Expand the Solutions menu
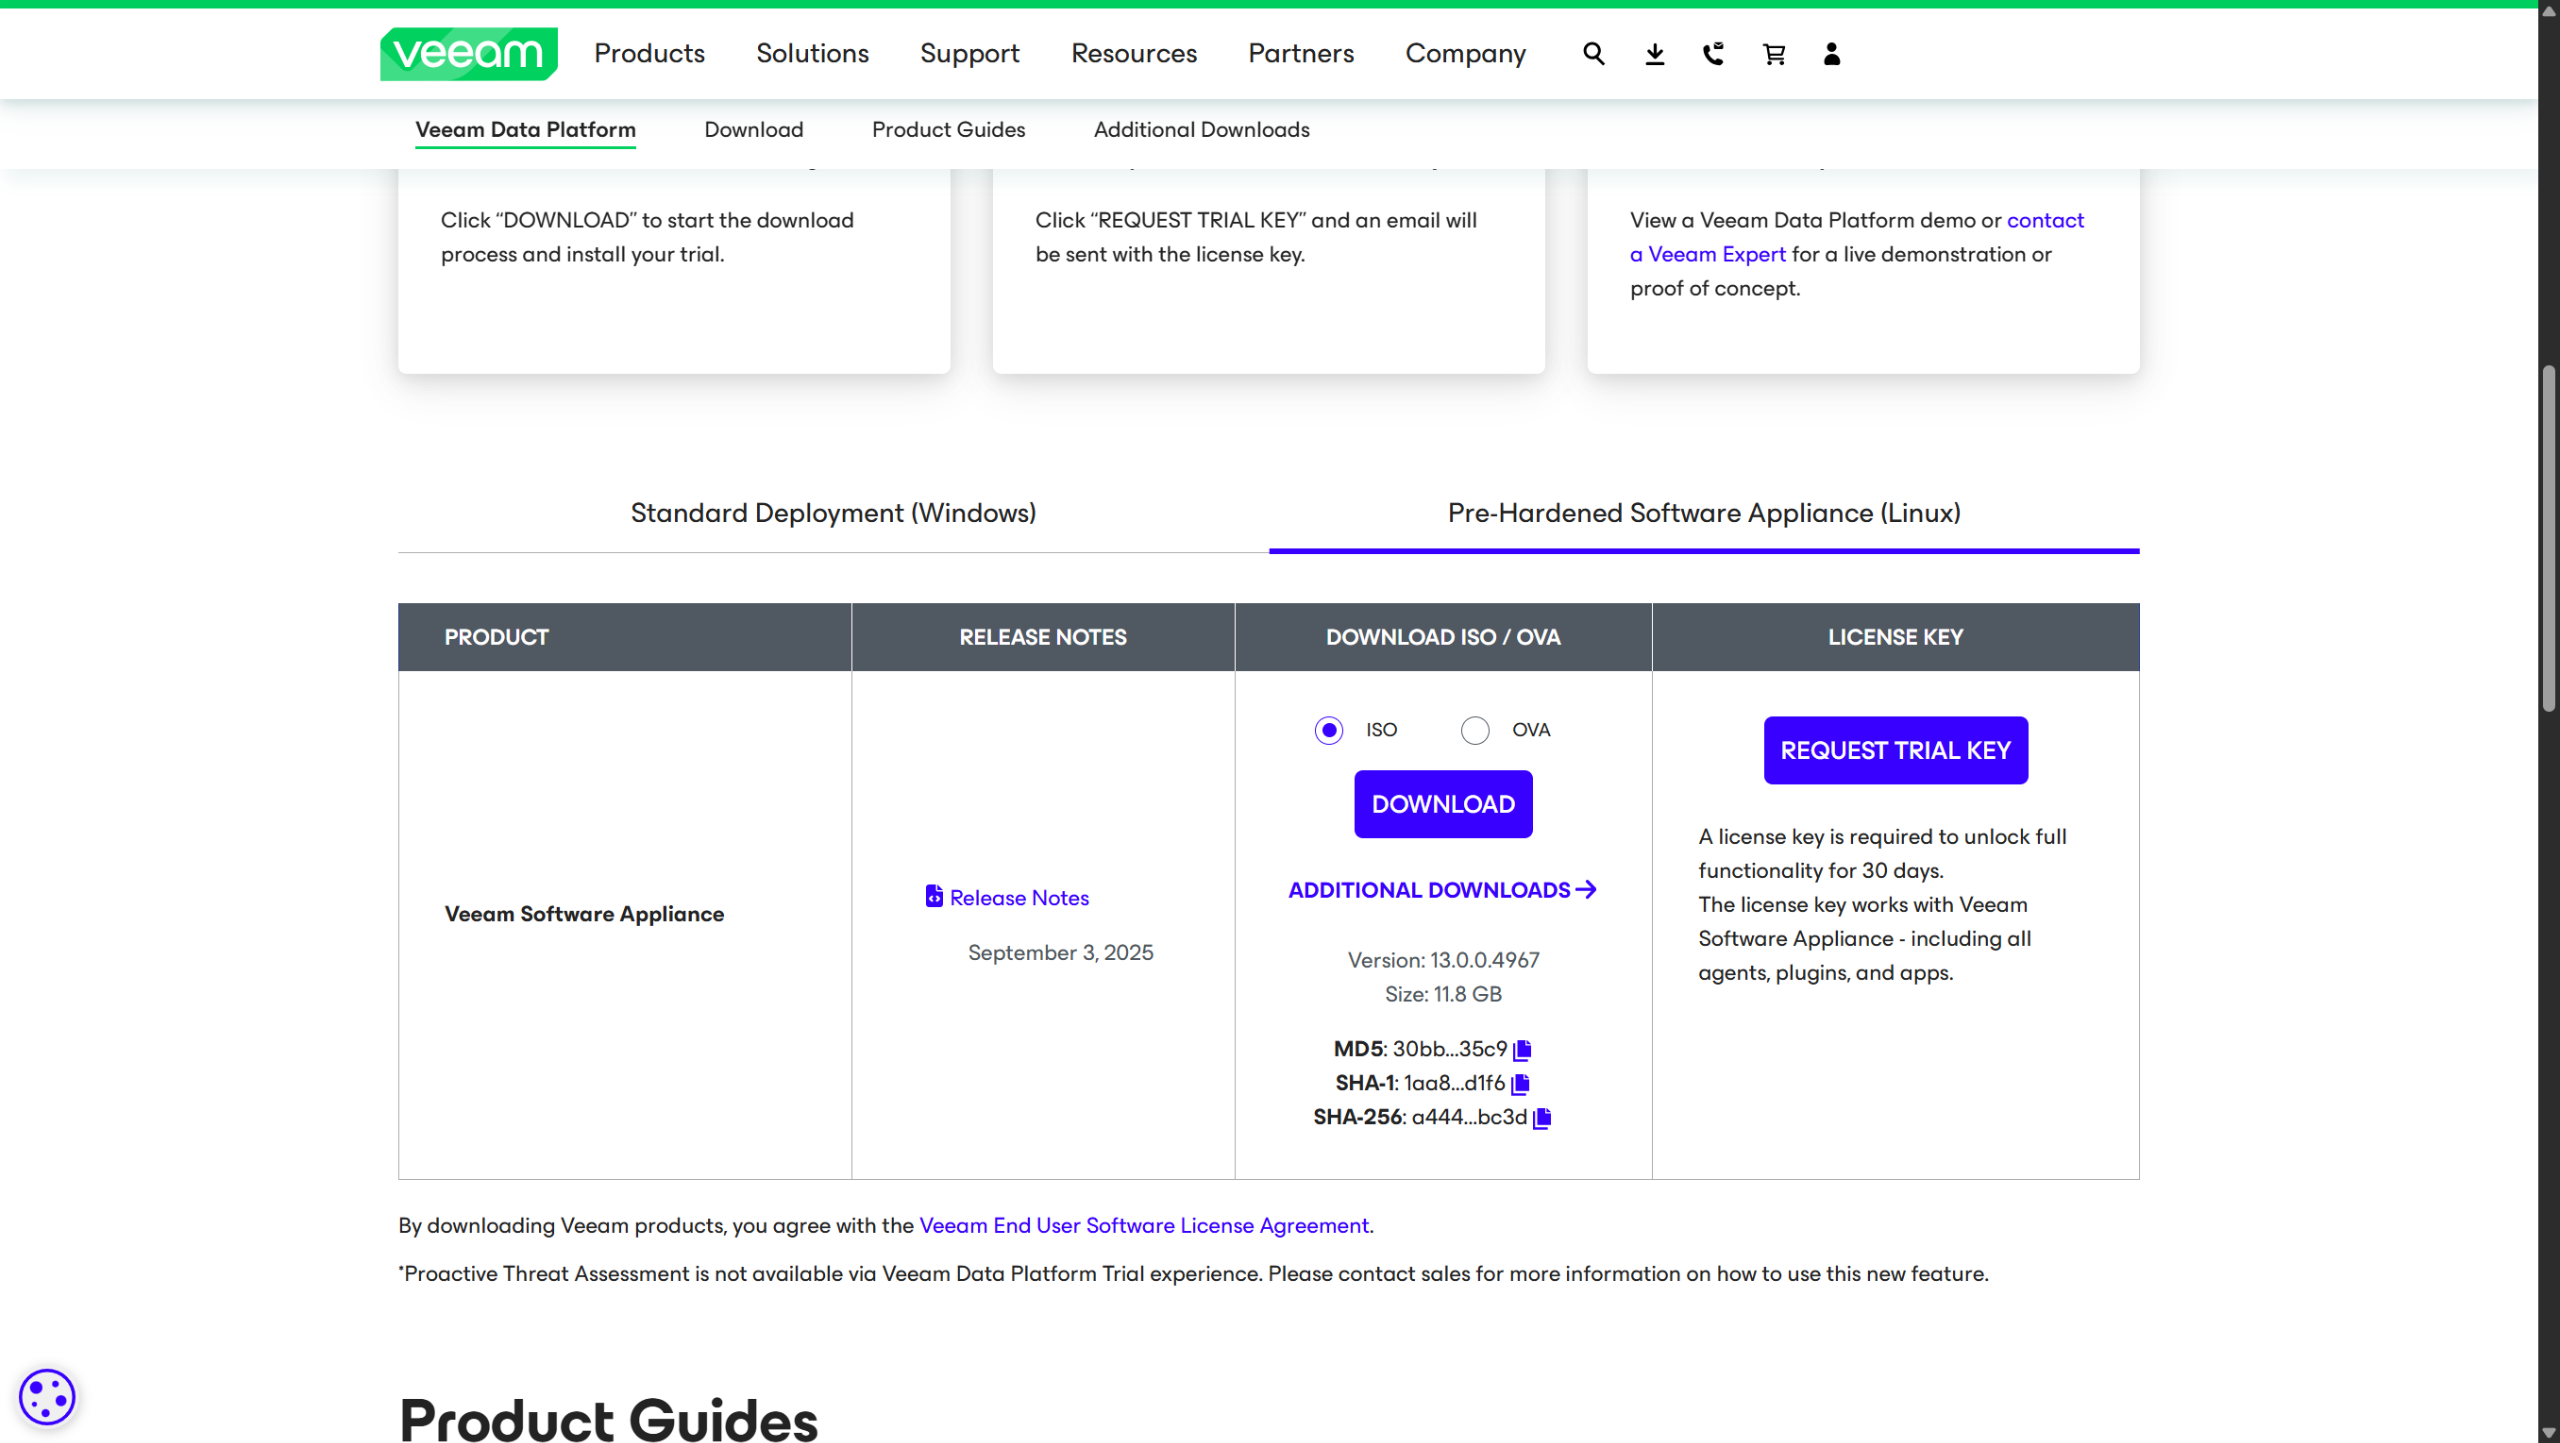Viewport: 2560px width, 1443px height. (x=812, y=54)
